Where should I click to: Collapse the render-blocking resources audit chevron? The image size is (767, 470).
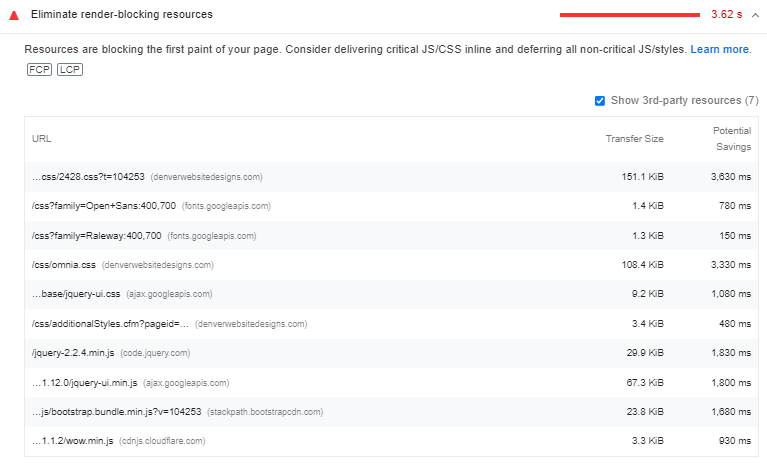(755, 15)
